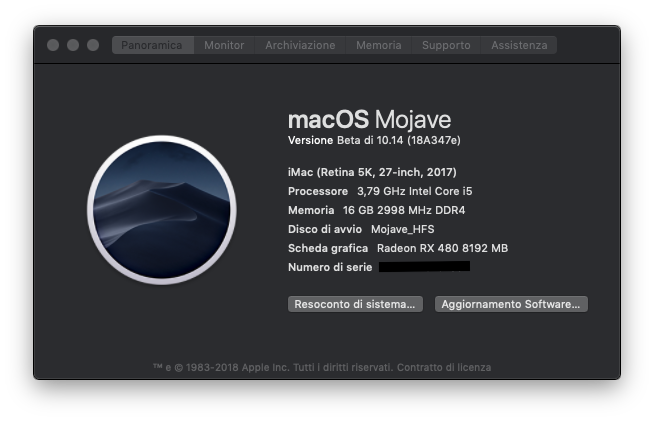Zoom the window with the third title-bar button
Screen dimensions: 654x421
(x=93, y=45)
